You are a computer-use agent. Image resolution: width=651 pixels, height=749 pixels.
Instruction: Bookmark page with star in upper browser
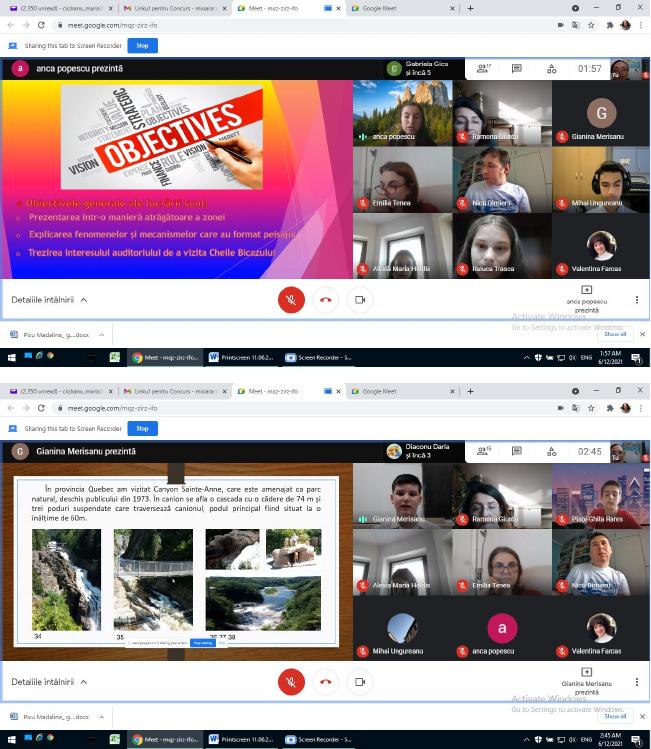pyautogui.click(x=591, y=25)
